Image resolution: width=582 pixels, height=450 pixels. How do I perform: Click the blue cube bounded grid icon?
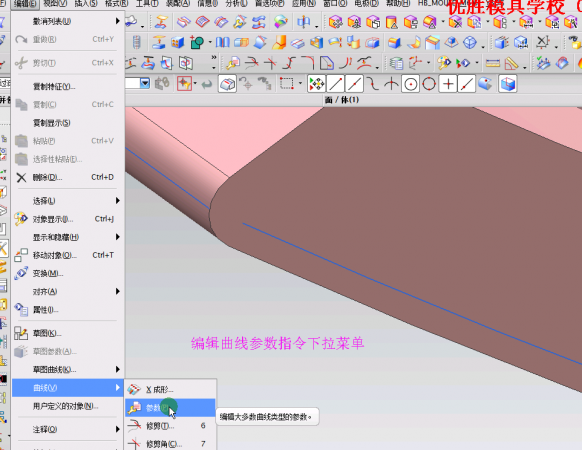coord(508,84)
